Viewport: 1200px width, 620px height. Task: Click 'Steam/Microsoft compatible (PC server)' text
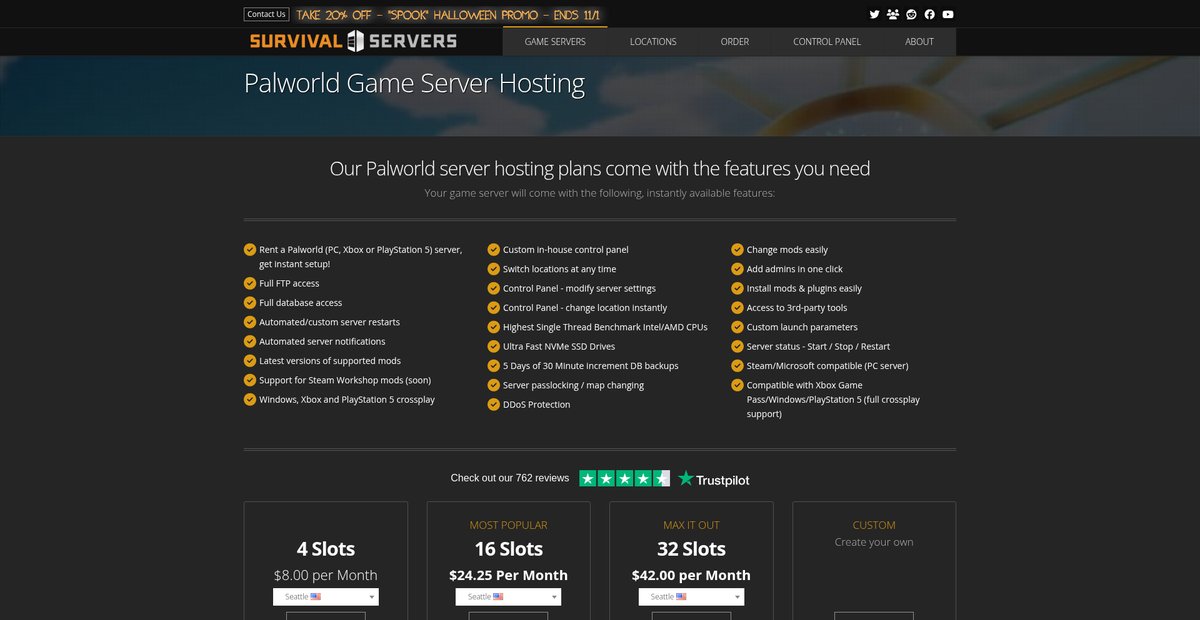click(827, 366)
